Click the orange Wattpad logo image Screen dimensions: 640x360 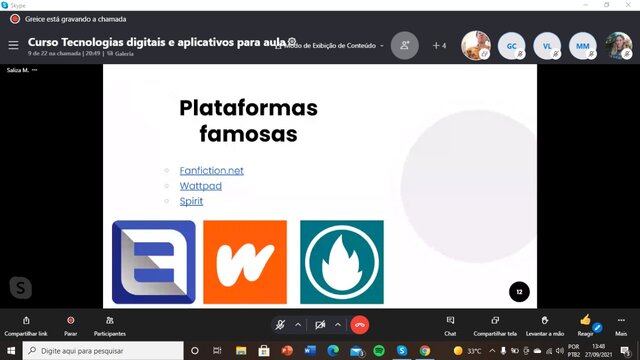pyautogui.click(x=245, y=262)
